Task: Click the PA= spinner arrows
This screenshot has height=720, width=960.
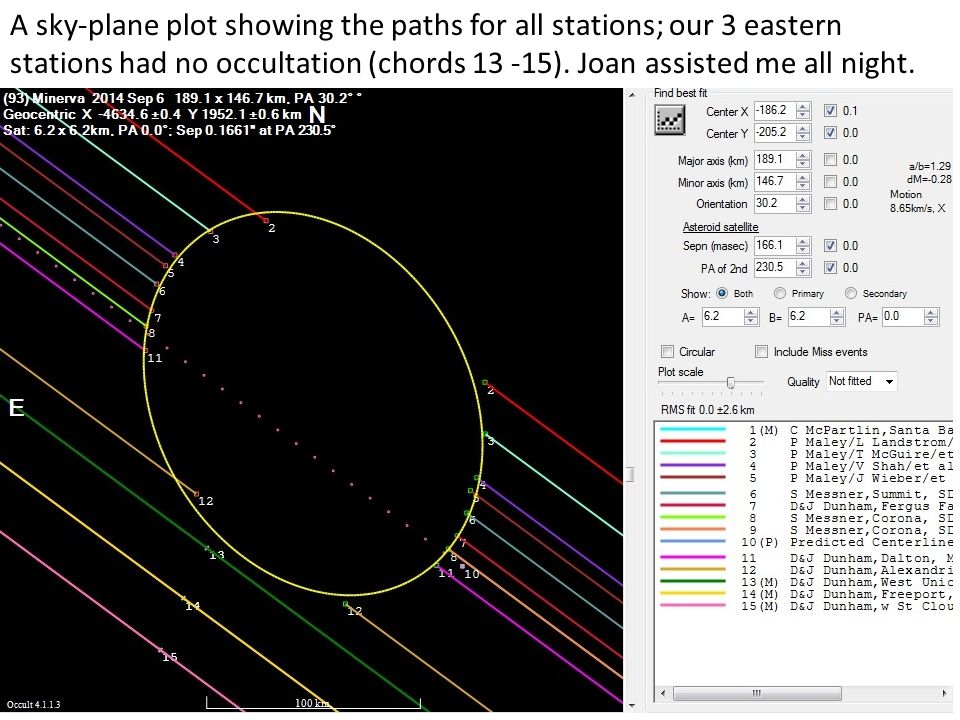Action: pyautogui.click(x=931, y=317)
